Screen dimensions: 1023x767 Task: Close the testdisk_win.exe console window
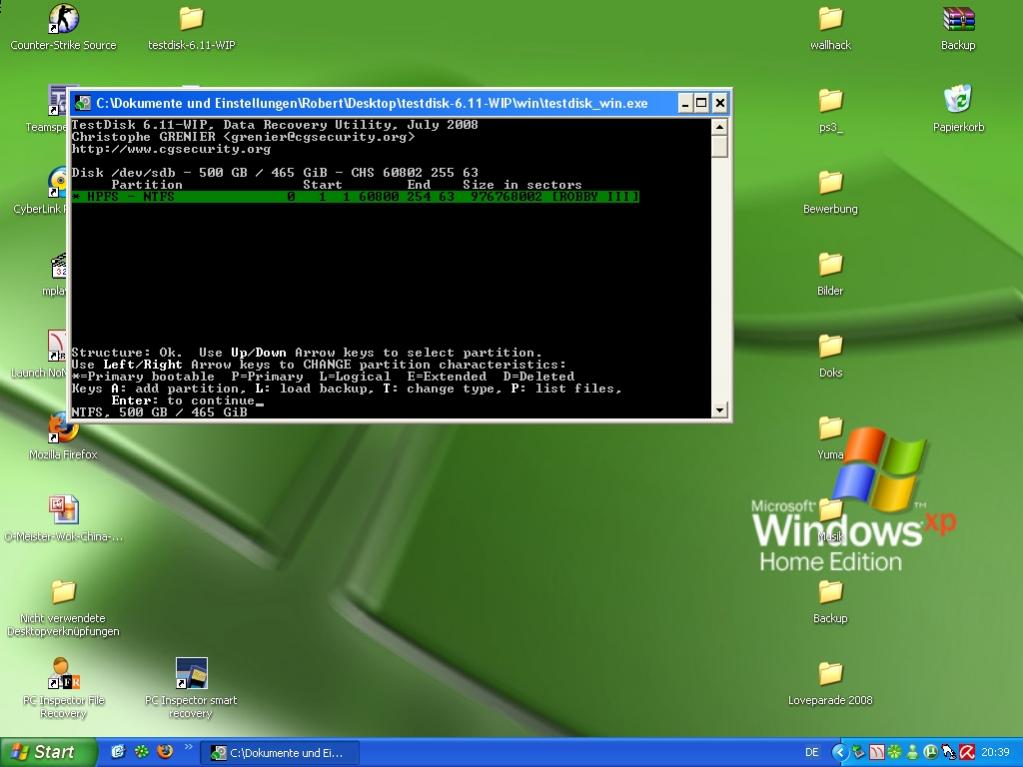coord(720,103)
